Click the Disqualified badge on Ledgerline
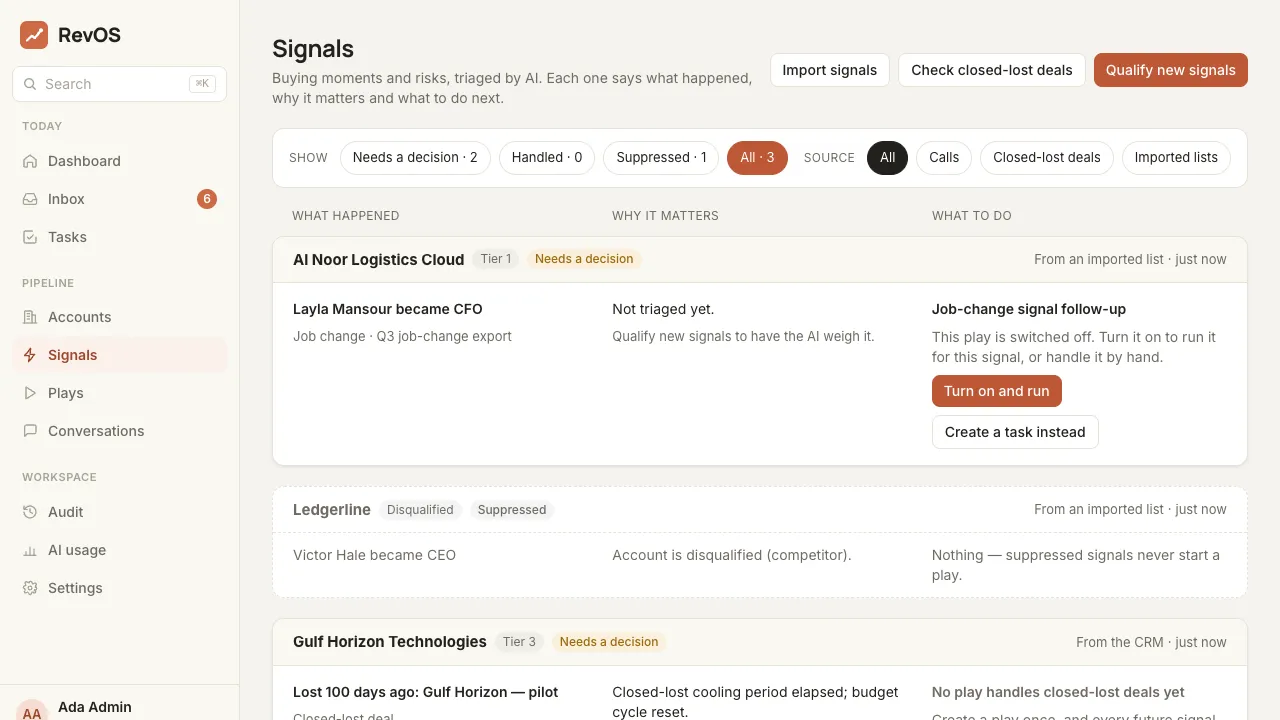Screen dimensions: 1280x720 pos(420,510)
